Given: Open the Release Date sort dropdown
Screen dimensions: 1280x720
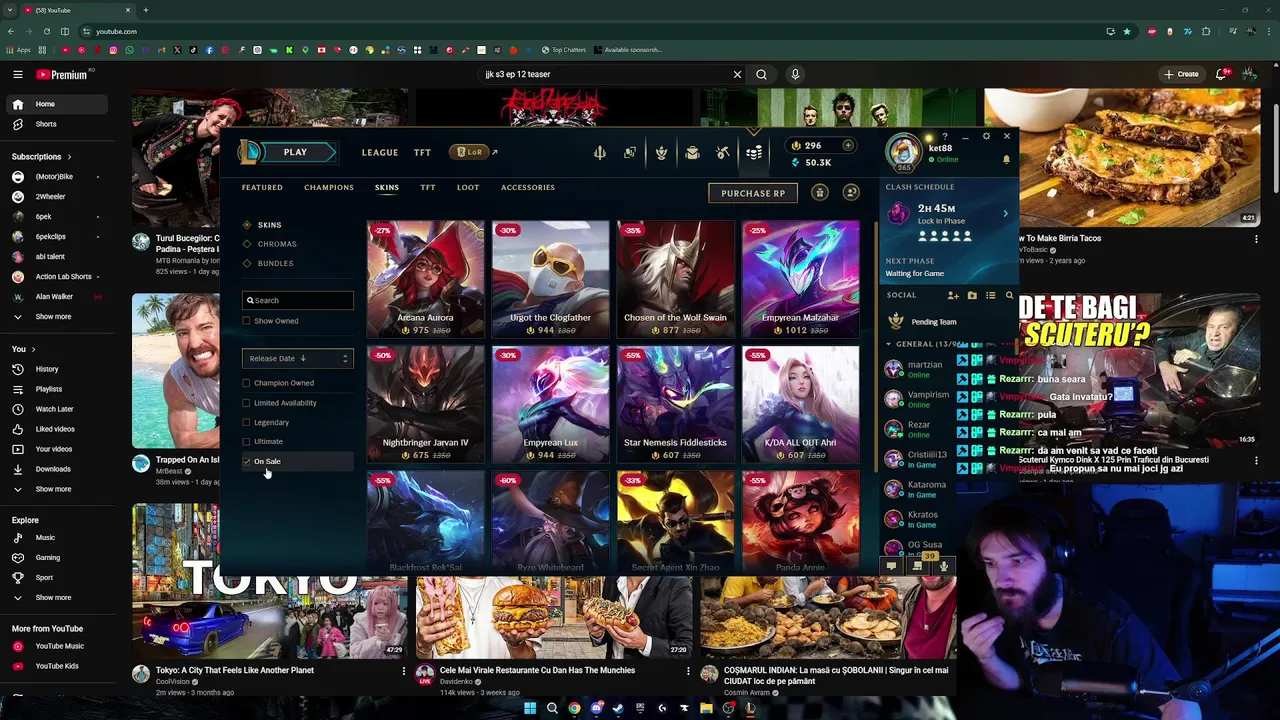Looking at the screenshot, I should (297, 358).
